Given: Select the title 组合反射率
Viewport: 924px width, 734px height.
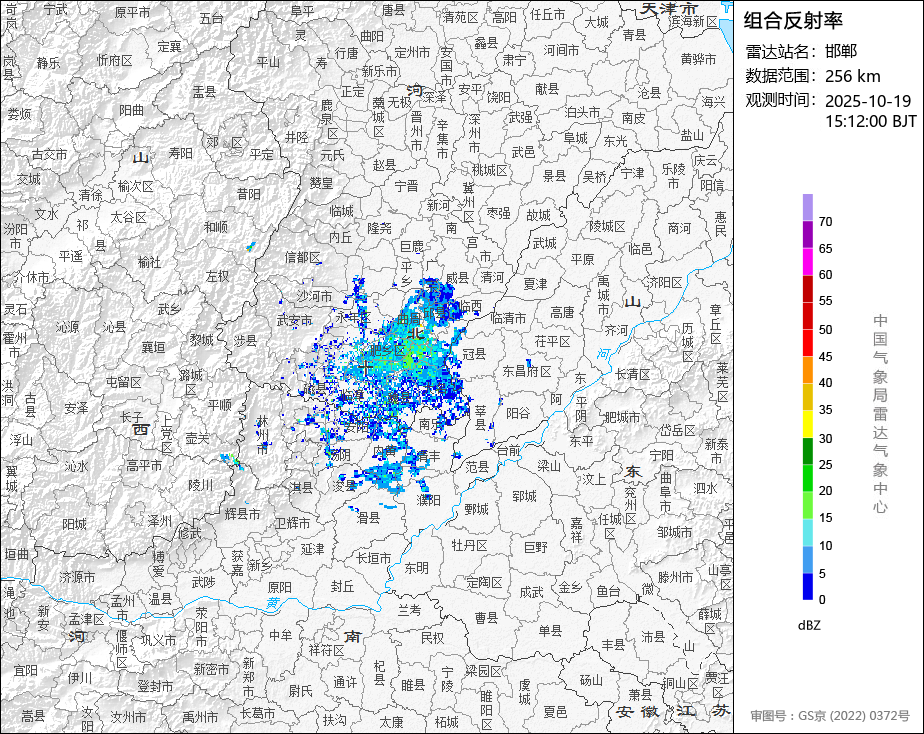Looking at the screenshot, I should (793, 21).
